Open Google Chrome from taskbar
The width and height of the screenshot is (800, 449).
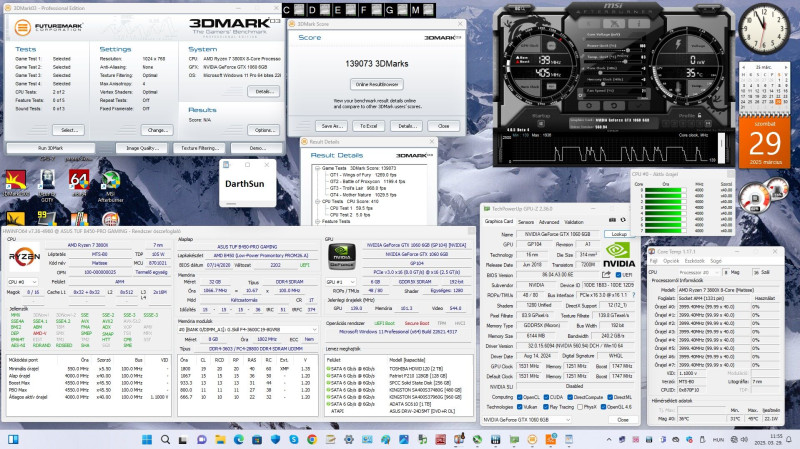312,439
